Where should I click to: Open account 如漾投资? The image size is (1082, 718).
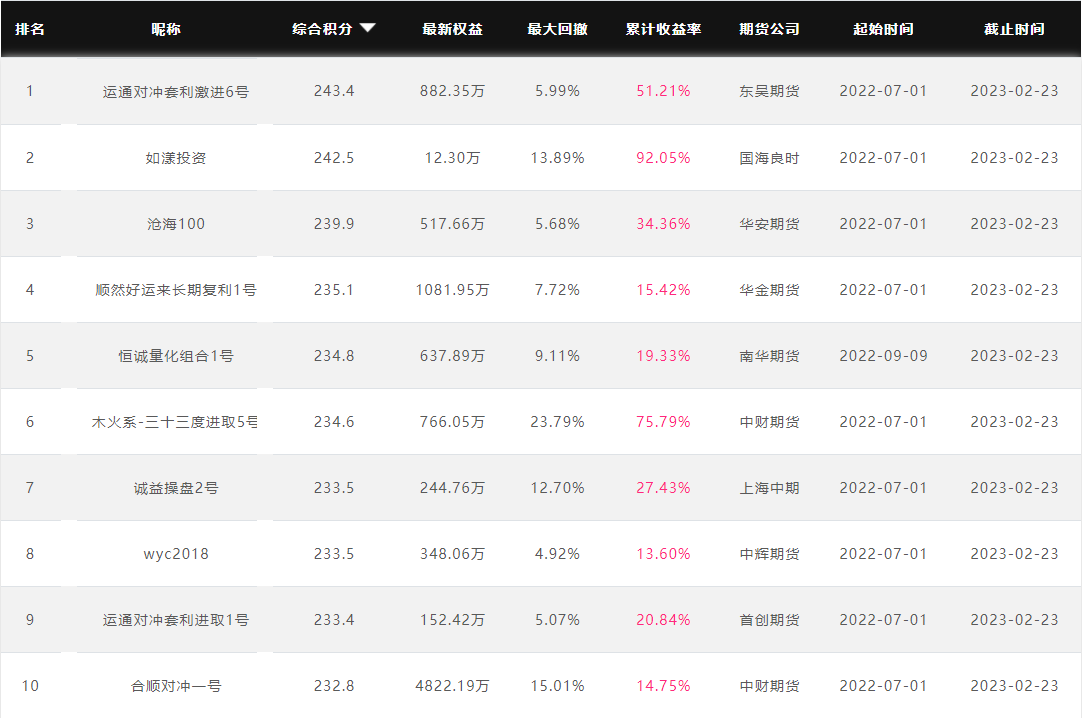tap(176, 158)
